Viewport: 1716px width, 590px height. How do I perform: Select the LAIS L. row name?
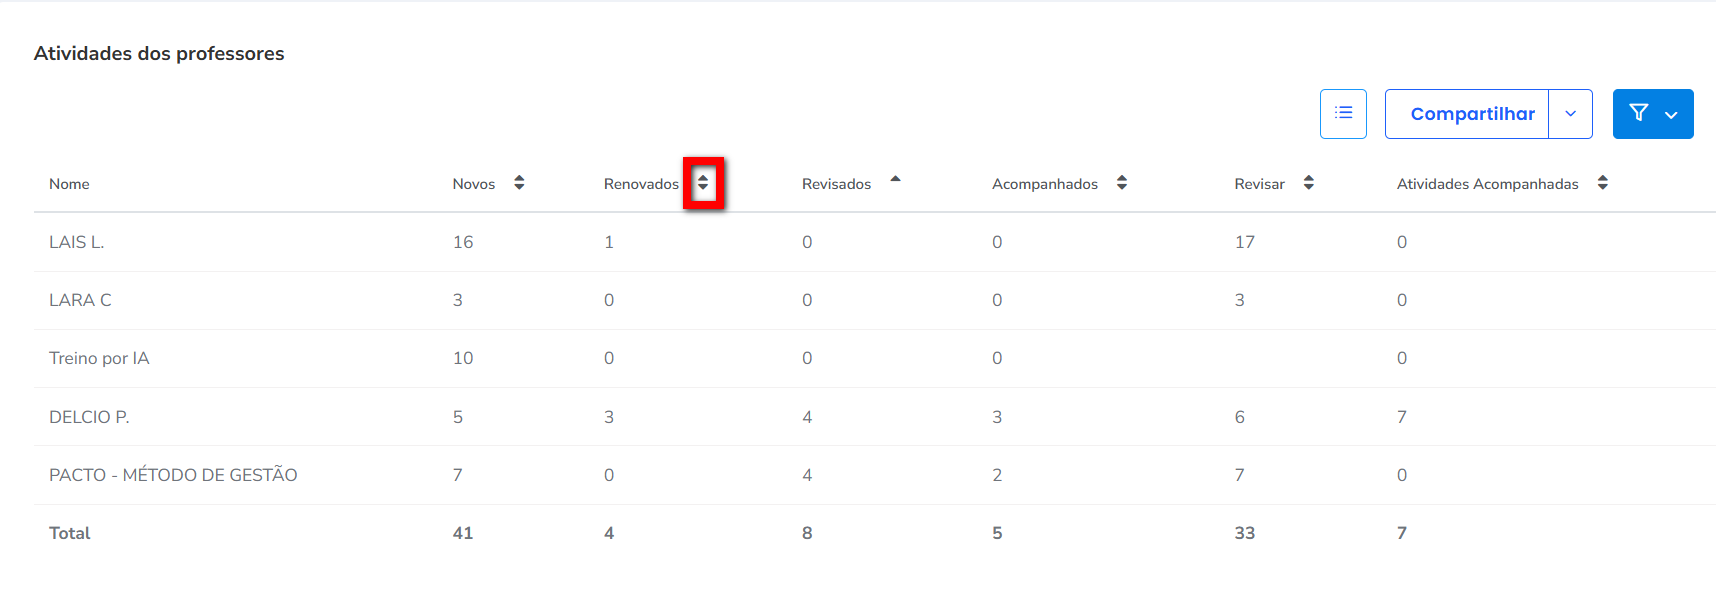[76, 242]
